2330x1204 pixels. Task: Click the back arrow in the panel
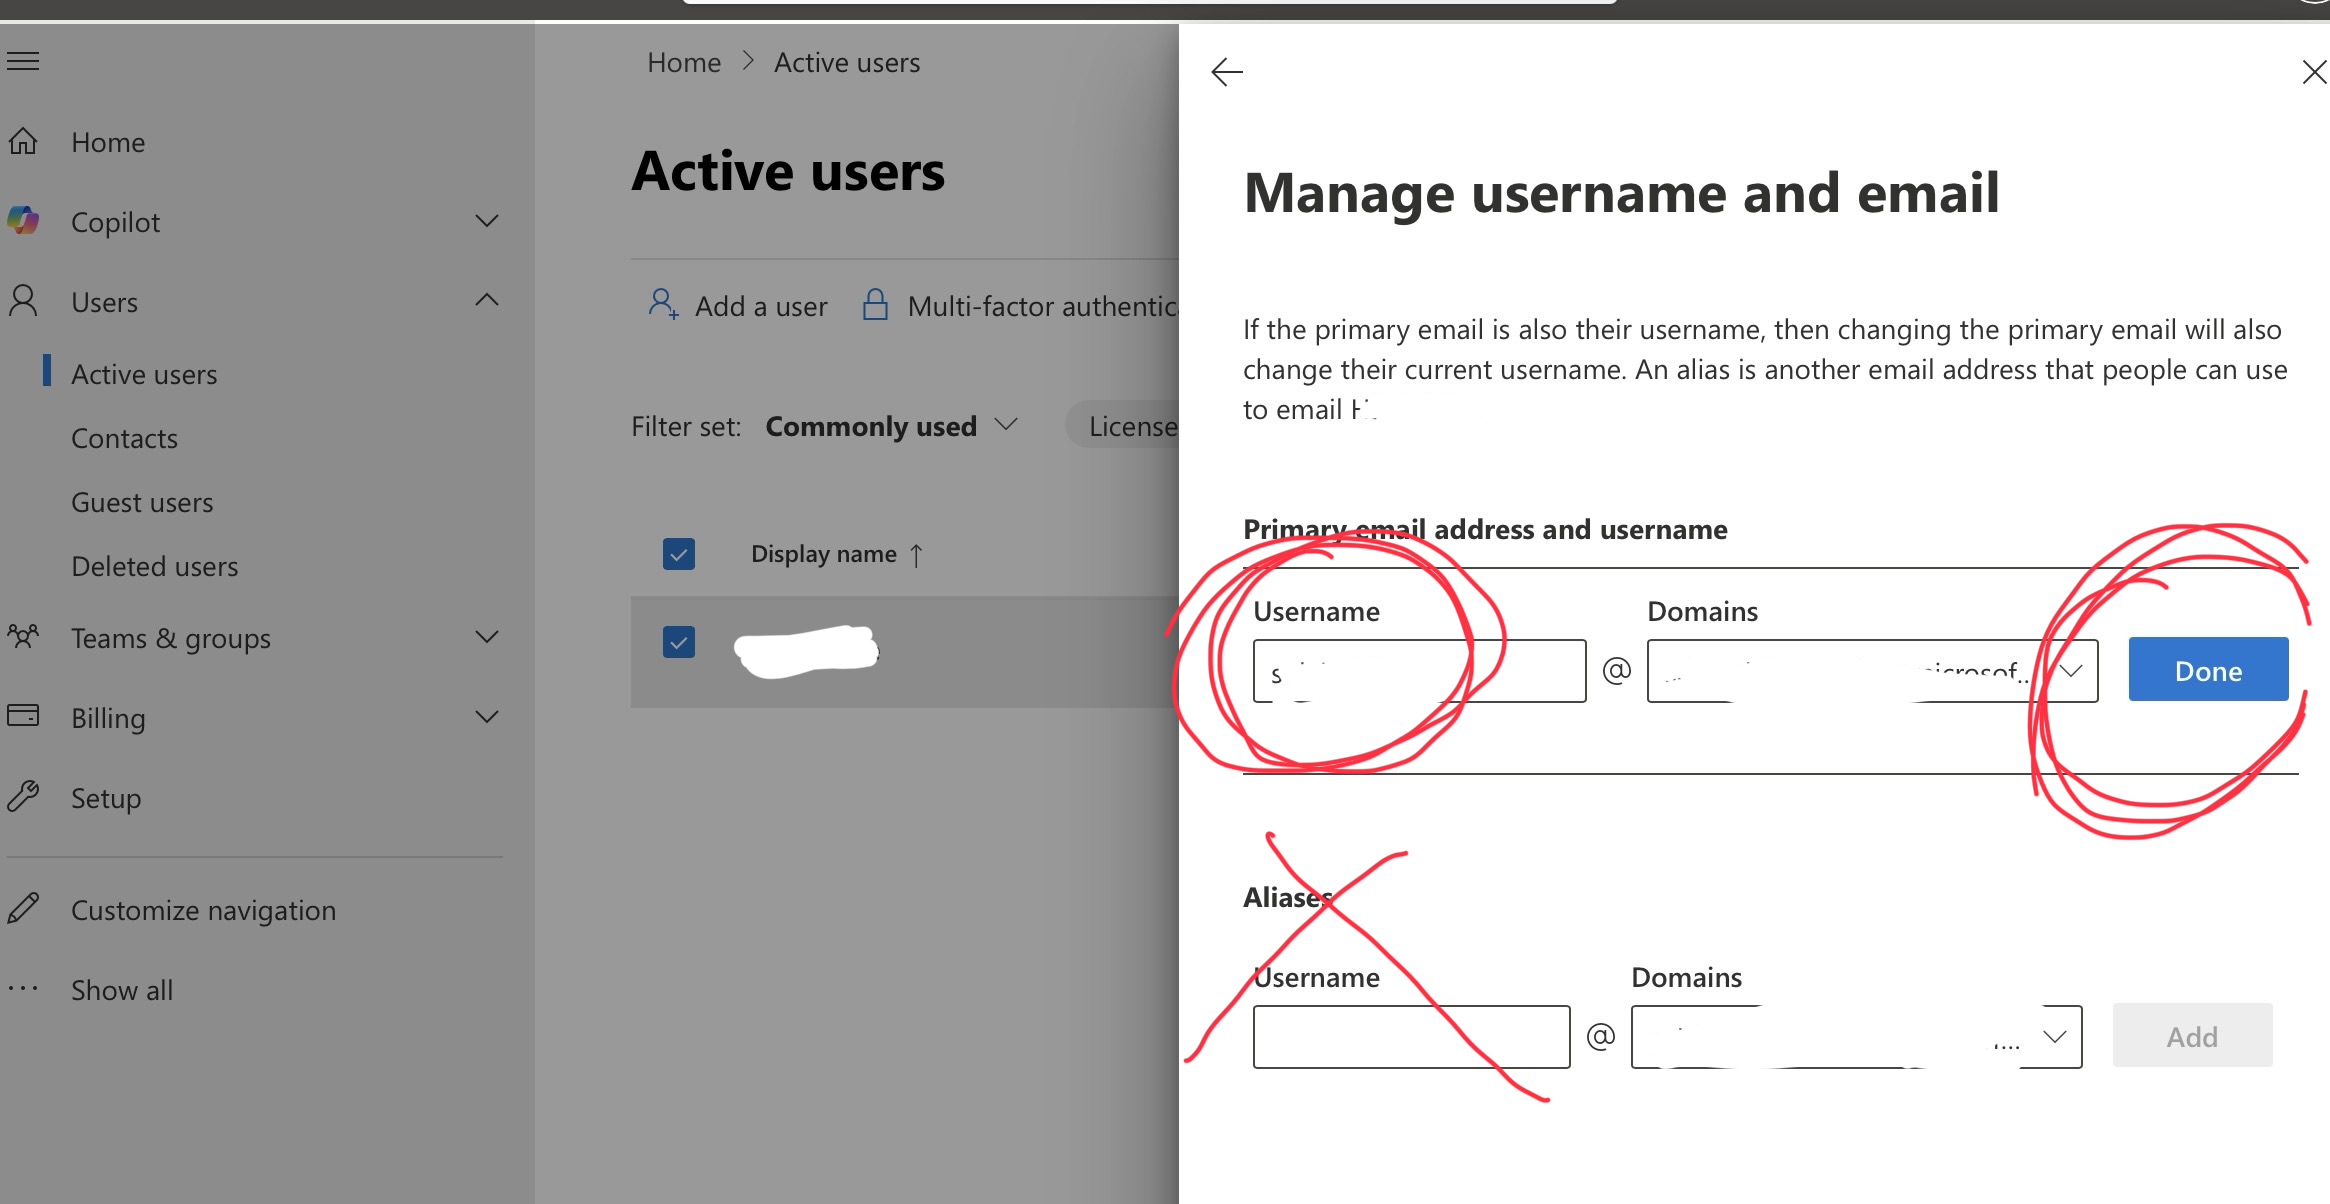pyautogui.click(x=1227, y=72)
